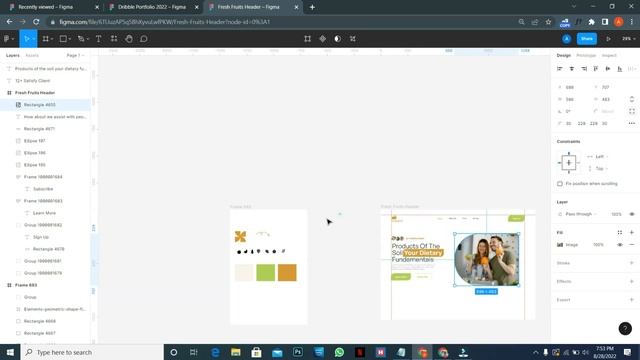This screenshot has height=360, width=640.
Task: Open the Figma main menu icon
Action: [x=7, y=39]
